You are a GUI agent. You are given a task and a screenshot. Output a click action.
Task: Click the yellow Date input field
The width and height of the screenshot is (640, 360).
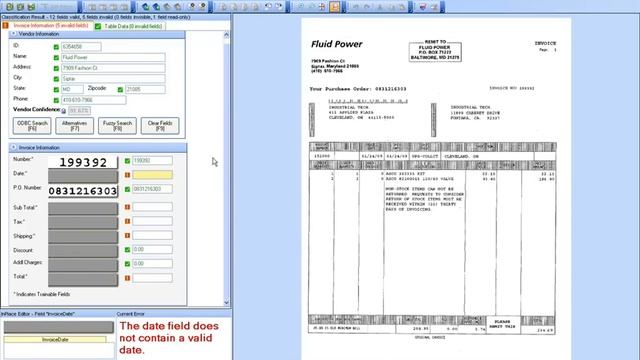[152, 175]
